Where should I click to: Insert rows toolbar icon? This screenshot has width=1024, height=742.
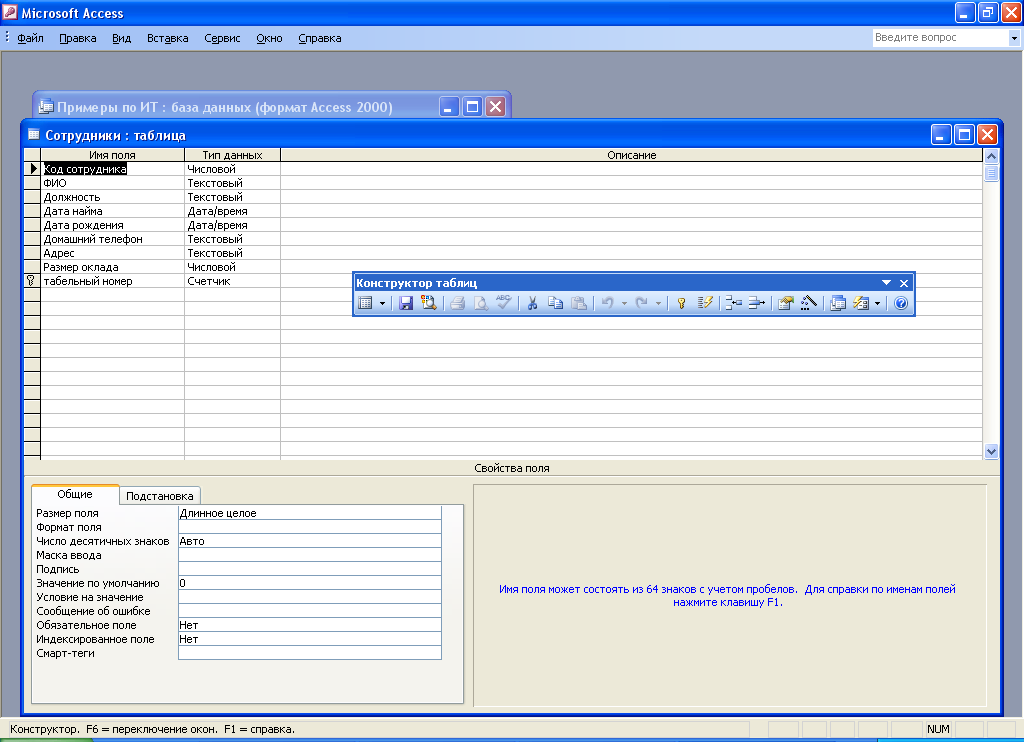[733, 303]
